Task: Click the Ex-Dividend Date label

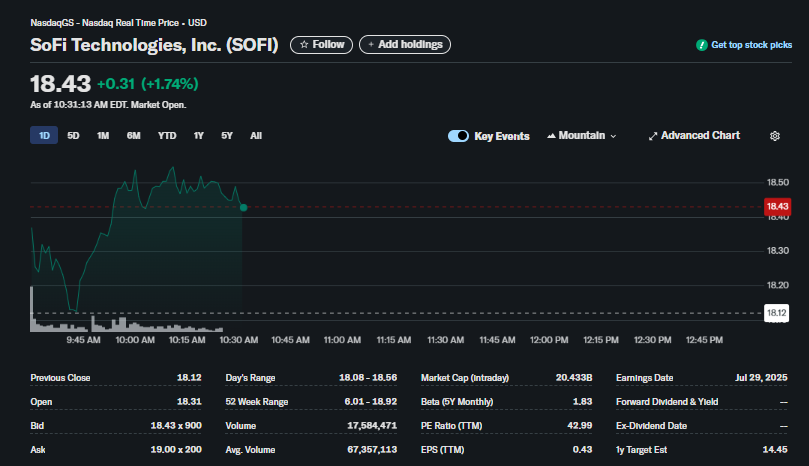Action: pos(652,426)
